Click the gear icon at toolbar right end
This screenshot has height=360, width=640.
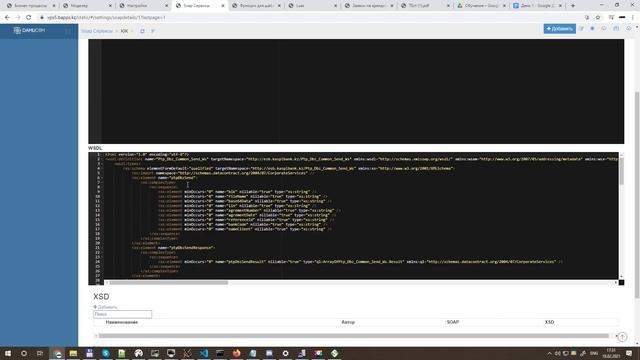(628, 29)
